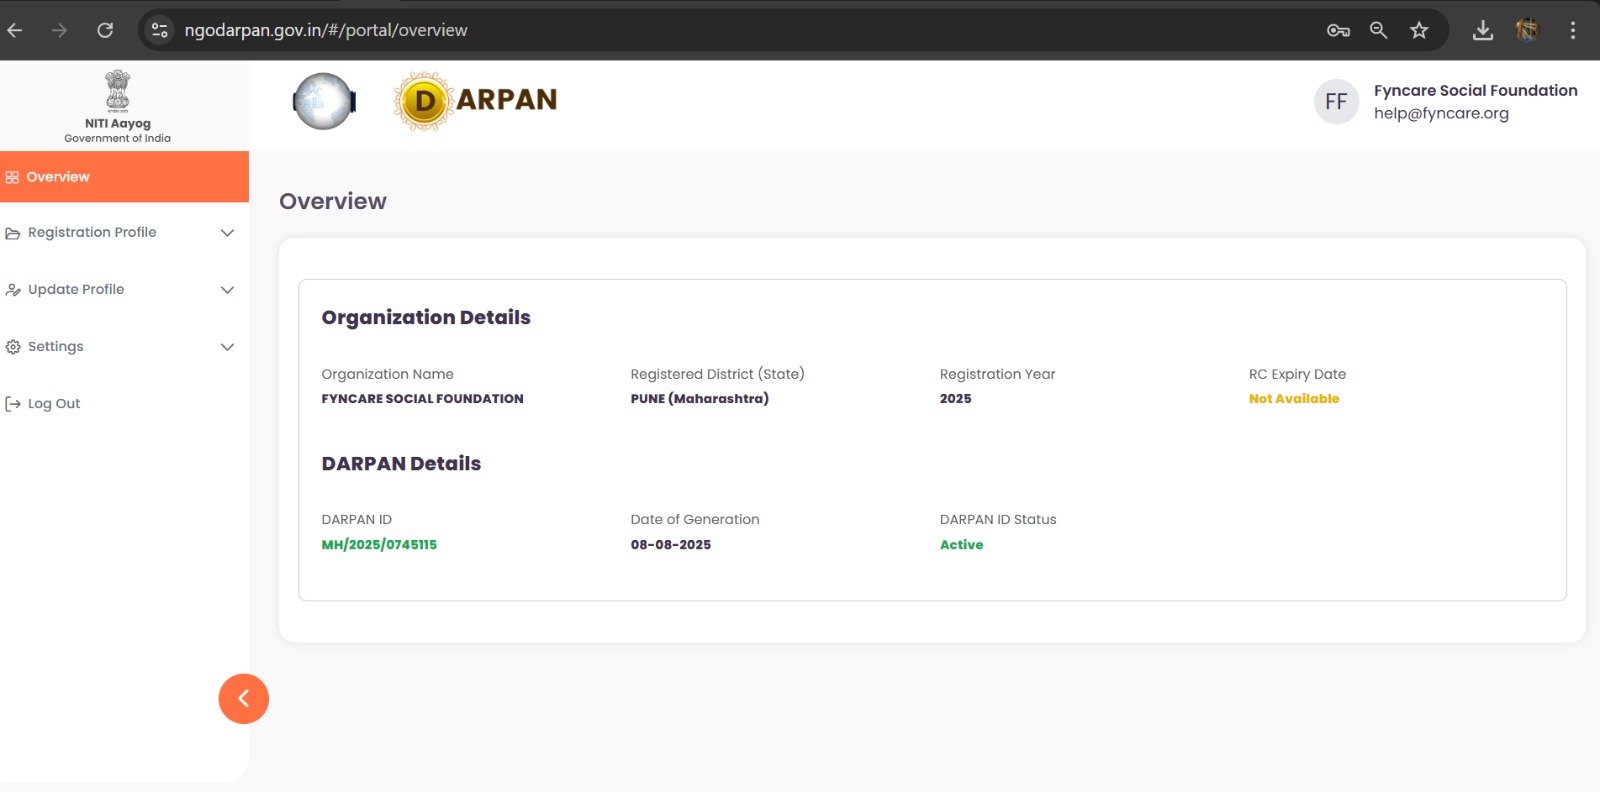
Task: Select Overview in the sidebar
Action: click(x=124, y=177)
